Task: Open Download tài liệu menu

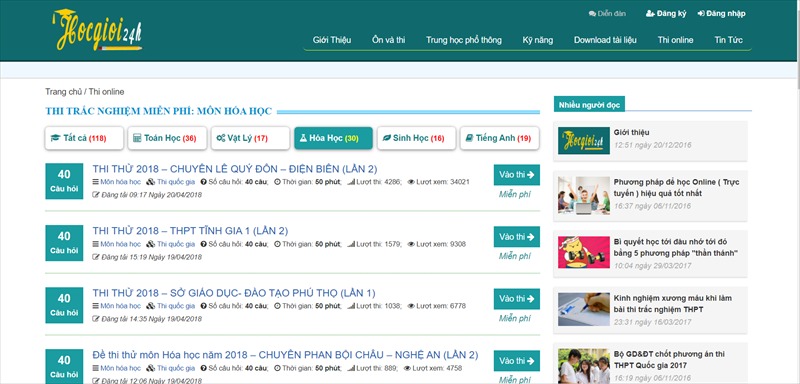Action: 605,40
